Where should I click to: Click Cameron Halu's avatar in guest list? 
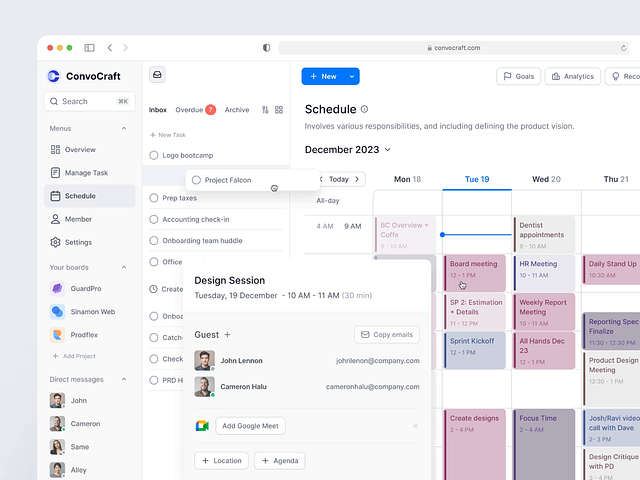(x=204, y=387)
